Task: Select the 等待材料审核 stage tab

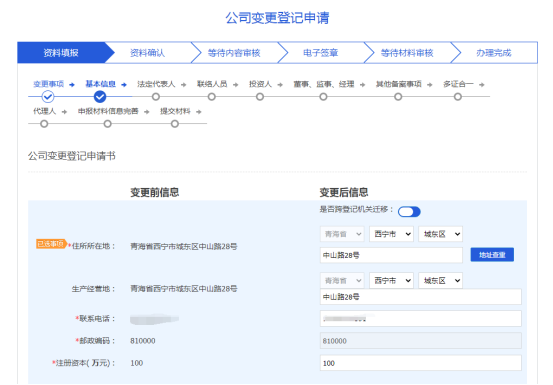Action: coord(407,53)
